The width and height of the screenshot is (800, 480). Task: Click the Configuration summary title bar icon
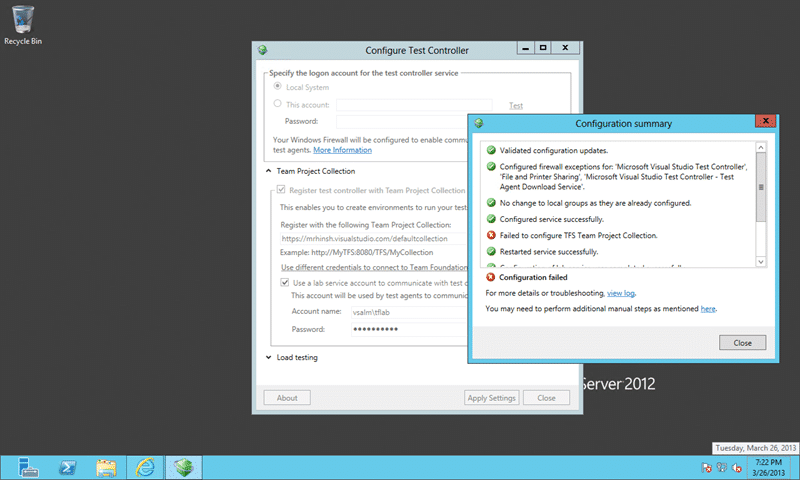pos(479,123)
